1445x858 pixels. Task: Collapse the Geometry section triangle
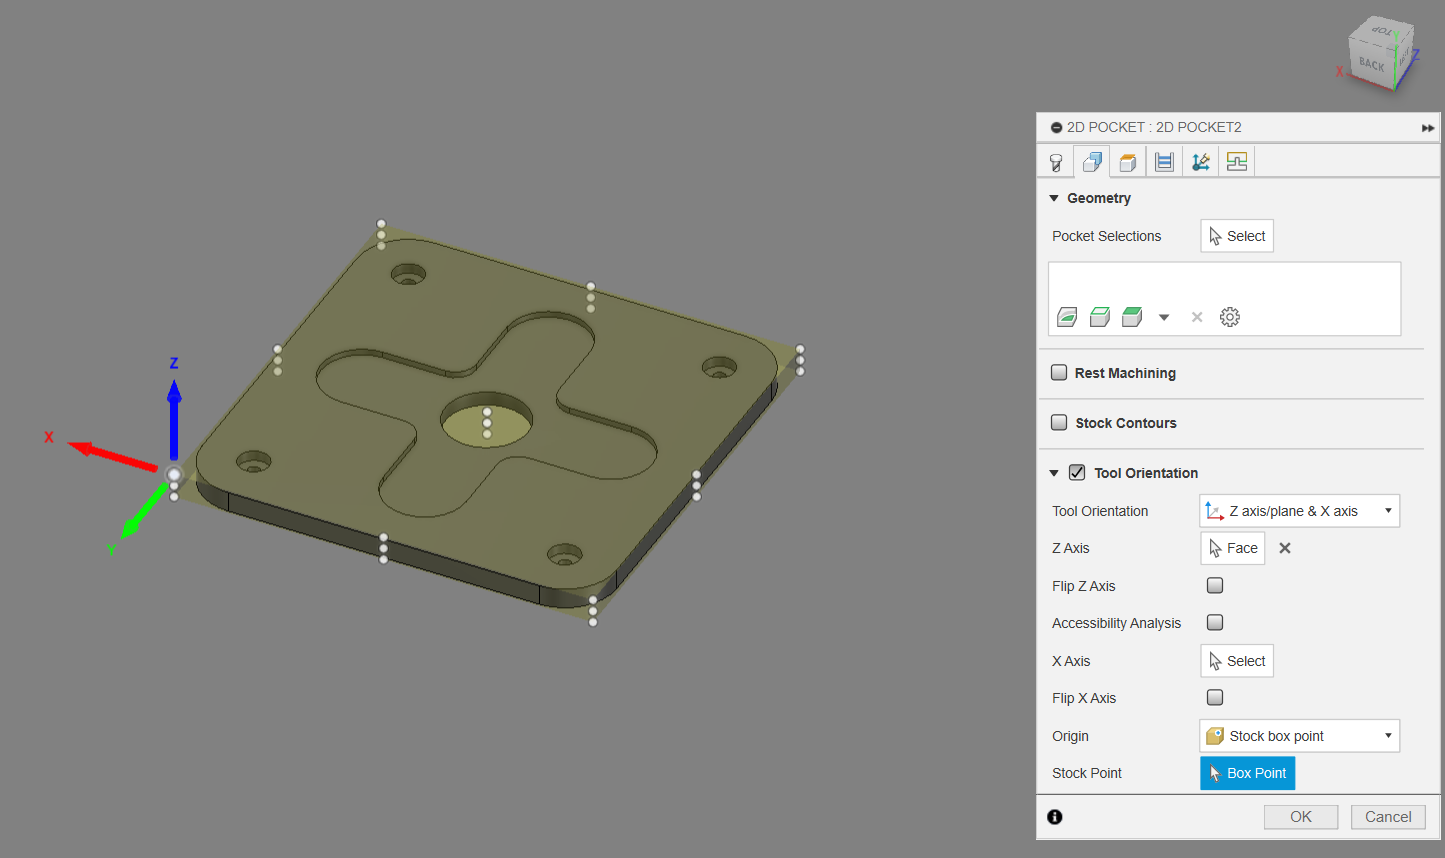pyautogui.click(x=1054, y=198)
